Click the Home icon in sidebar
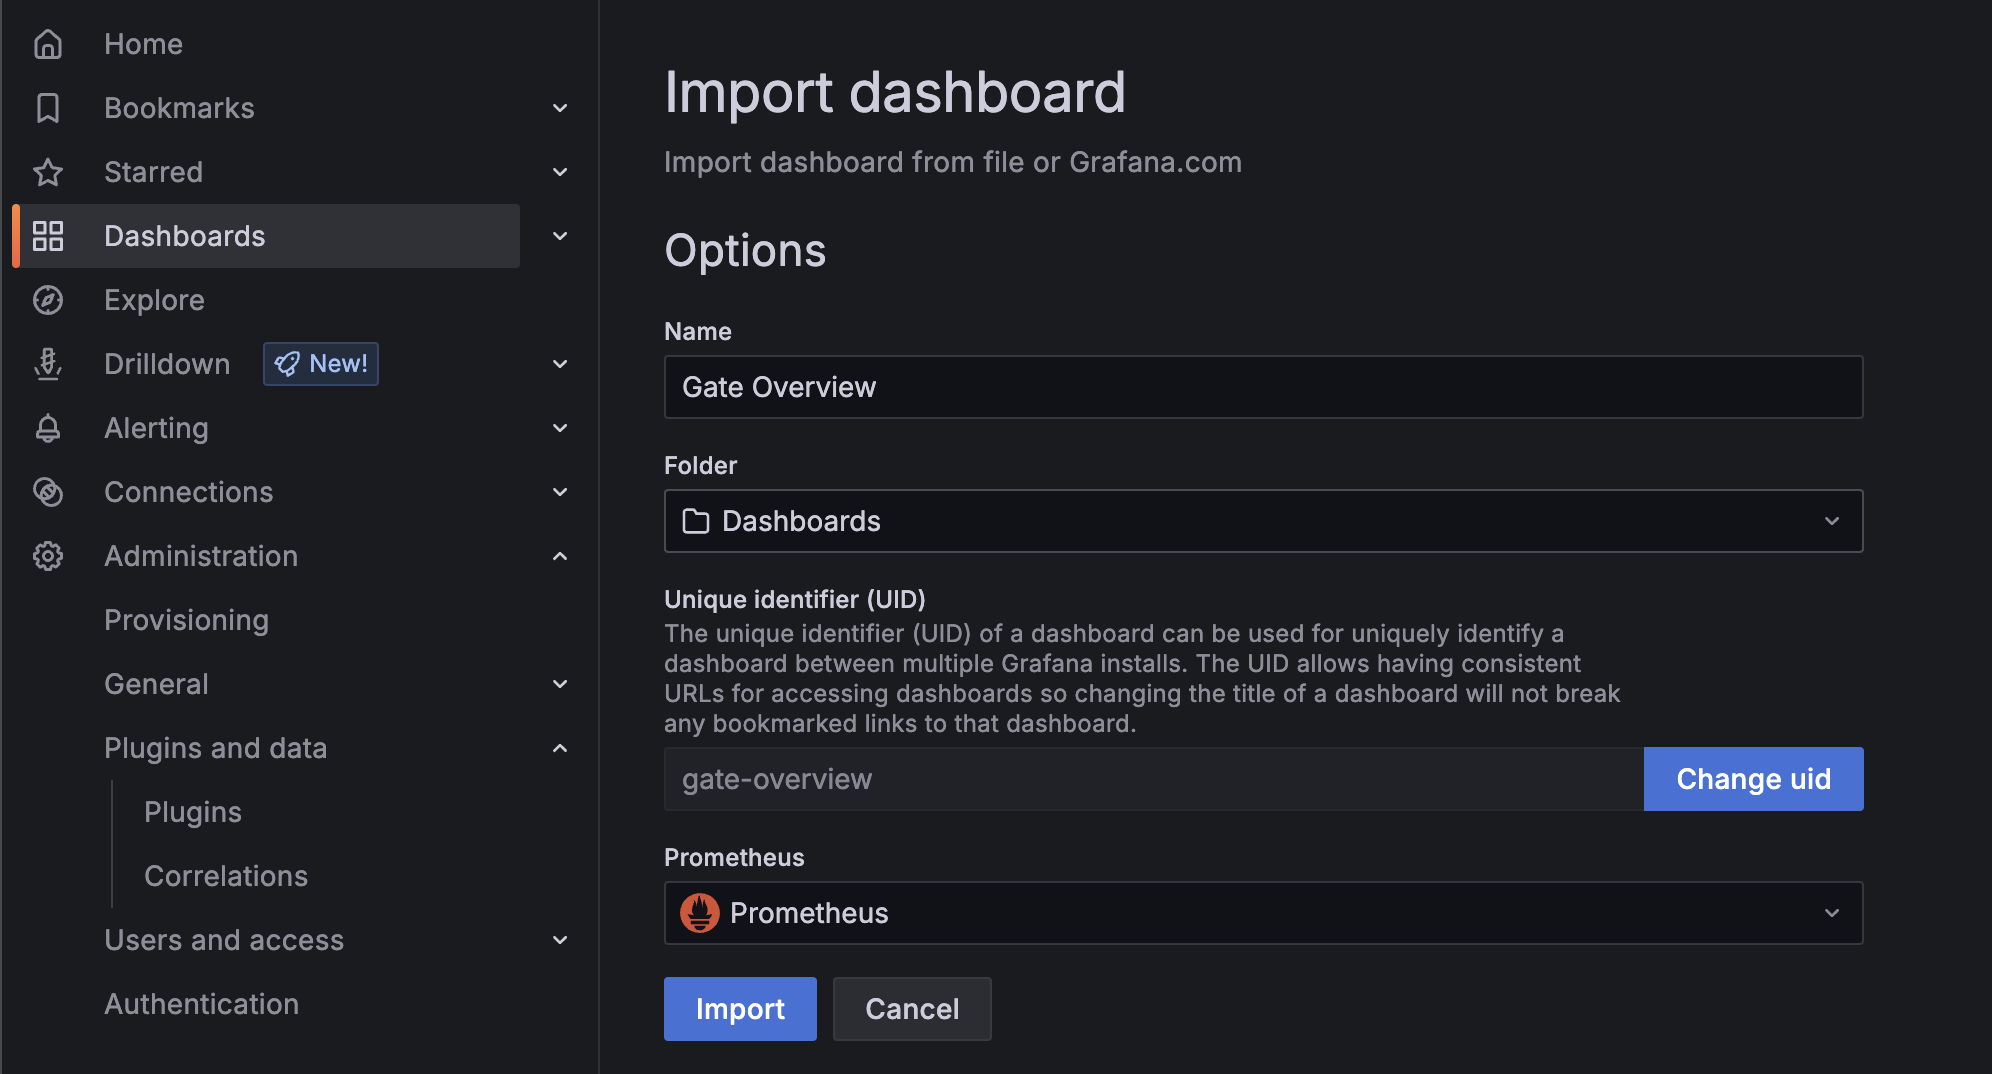This screenshot has height=1074, width=1992. point(48,43)
